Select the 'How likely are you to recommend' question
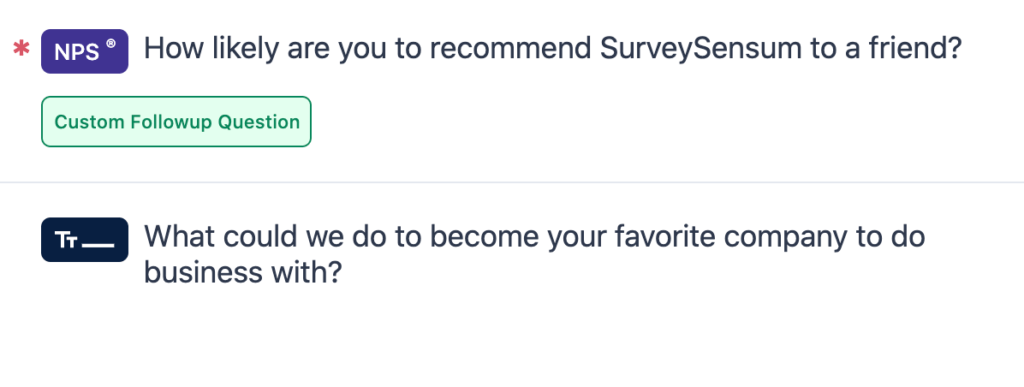This screenshot has height=387, width=1024. click(x=552, y=48)
